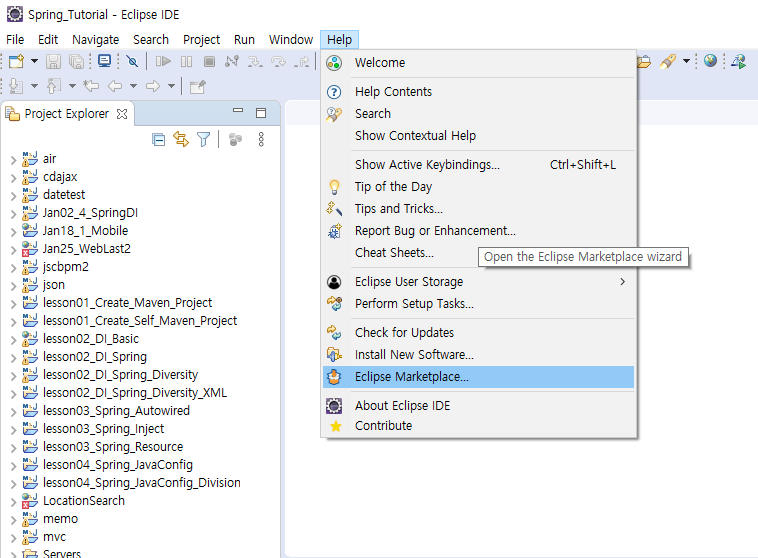
Task: Select lesson04_Spring_JavaConfig_Division project
Action: [x=142, y=483]
